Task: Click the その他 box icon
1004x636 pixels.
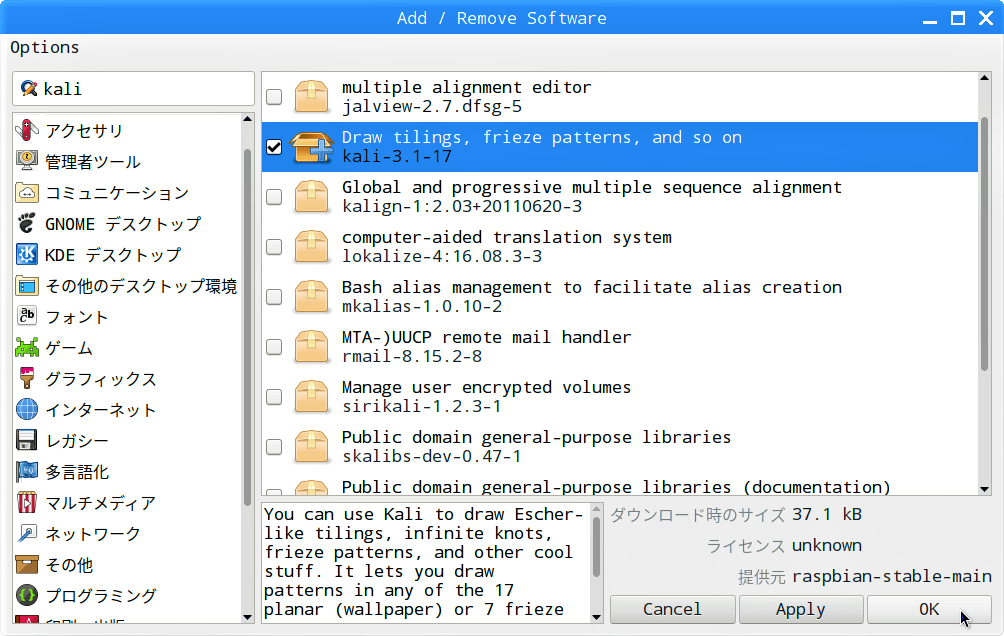Action: [x=27, y=564]
